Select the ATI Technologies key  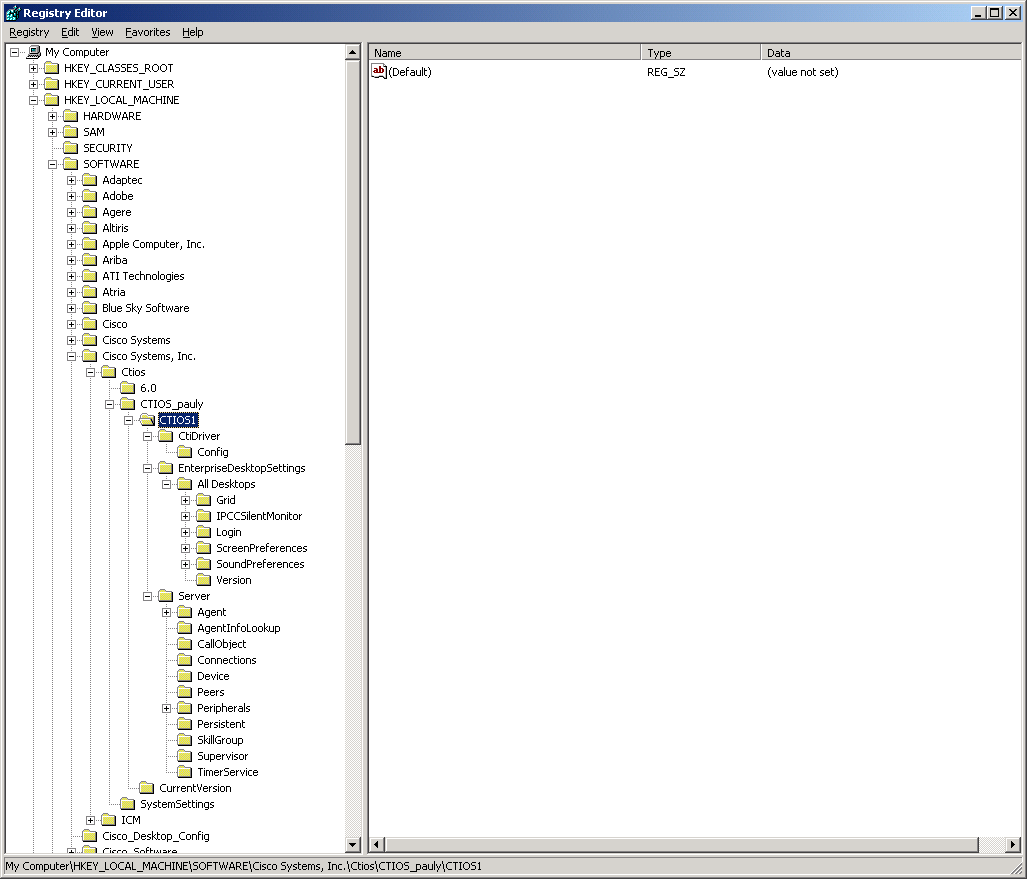point(143,276)
